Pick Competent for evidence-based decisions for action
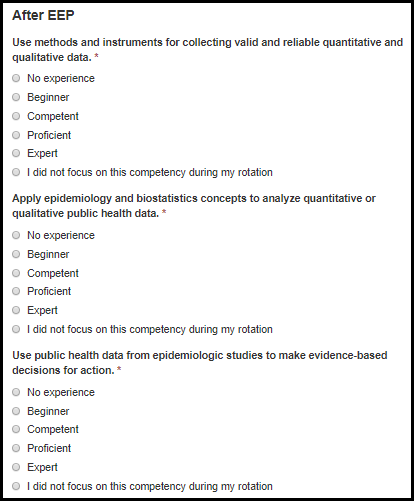 (x=16, y=429)
